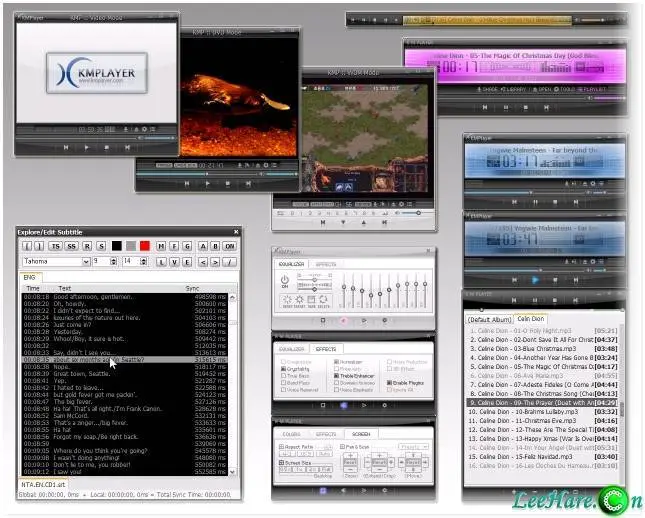This screenshot has width=645, height=518.
Task: Go to previous track in purple player
Action: [x=485, y=107]
